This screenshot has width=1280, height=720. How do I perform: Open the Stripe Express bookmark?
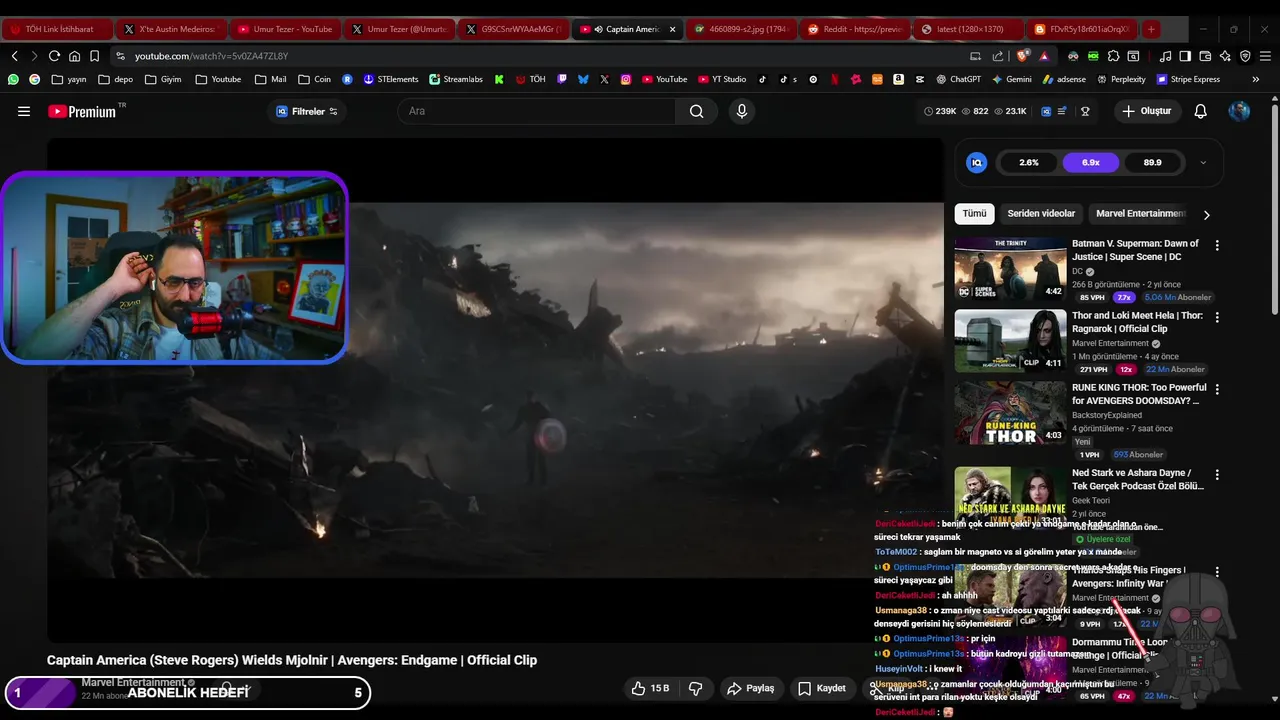[x=1189, y=79]
